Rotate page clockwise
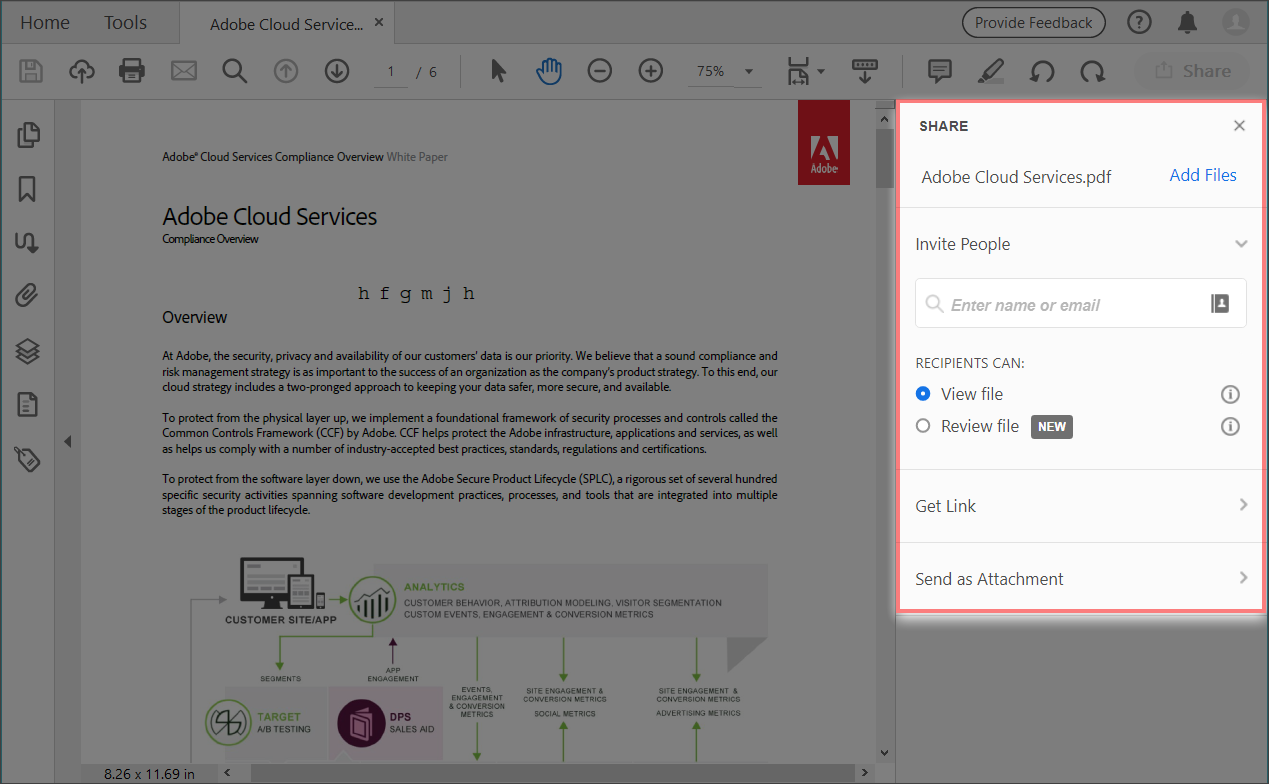1269x784 pixels. [1093, 71]
